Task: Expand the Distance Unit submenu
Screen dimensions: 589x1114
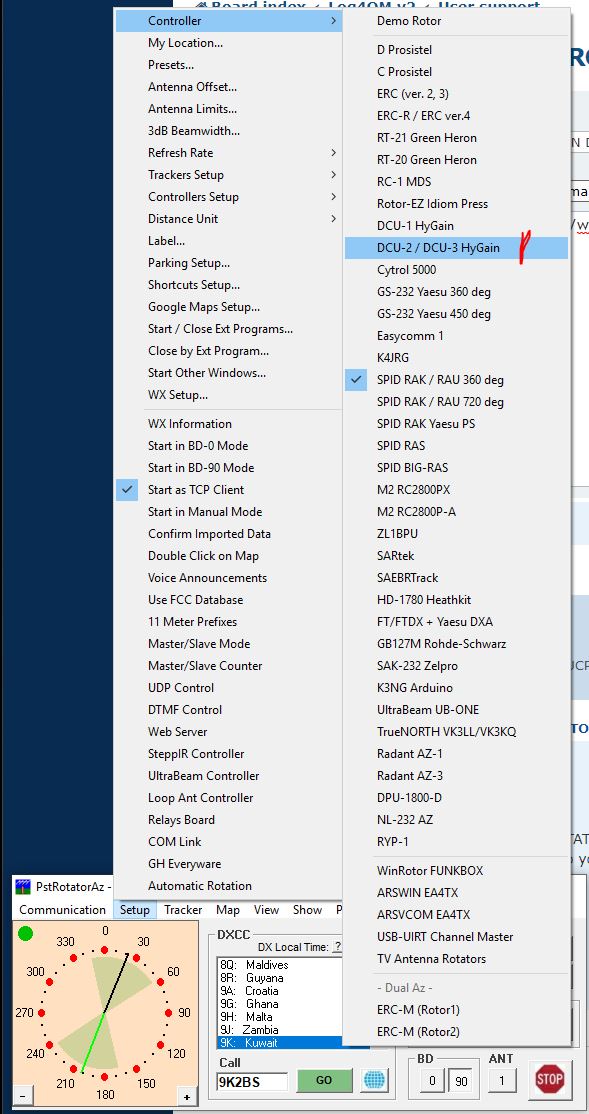Action: 229,219
